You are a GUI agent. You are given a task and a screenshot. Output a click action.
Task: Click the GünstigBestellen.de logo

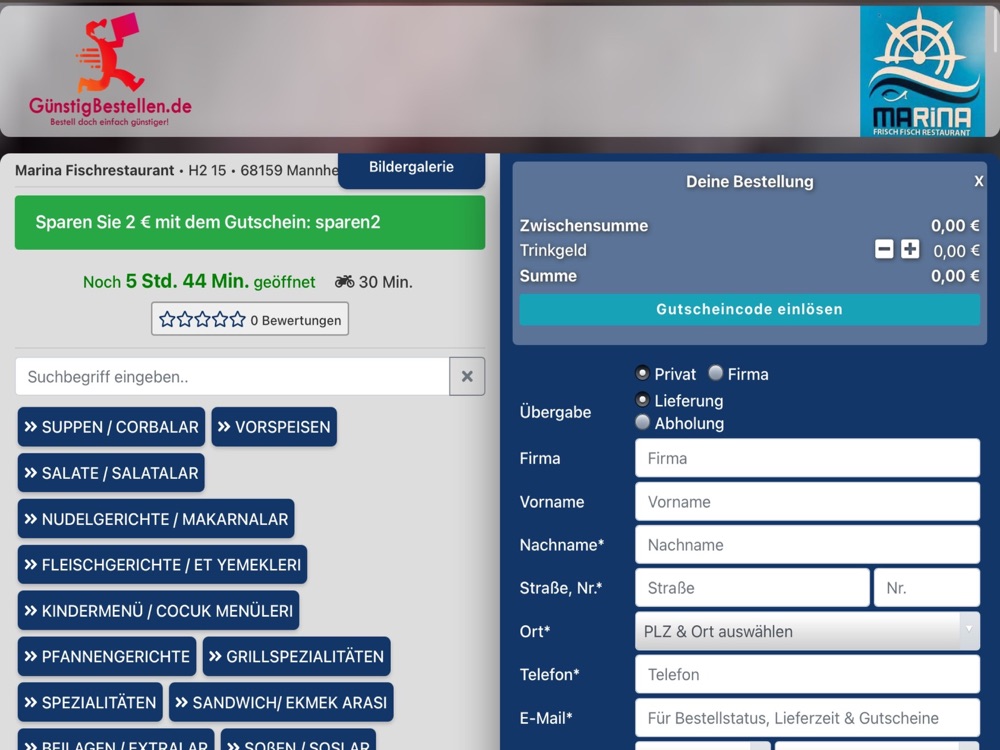pyautogui.click(x=110, y=70)
